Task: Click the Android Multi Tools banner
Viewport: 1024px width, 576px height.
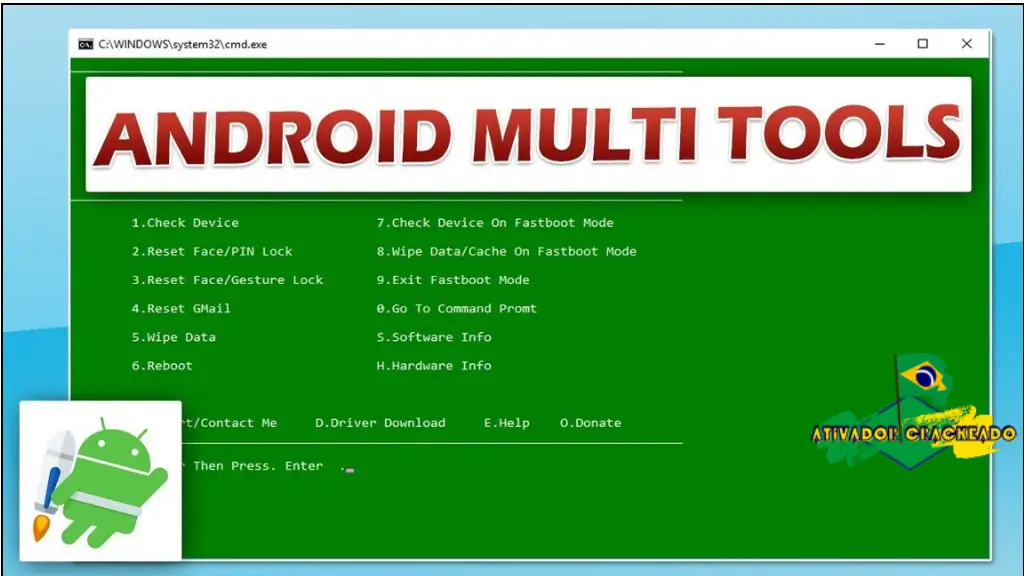Action: tap(528, 135)
